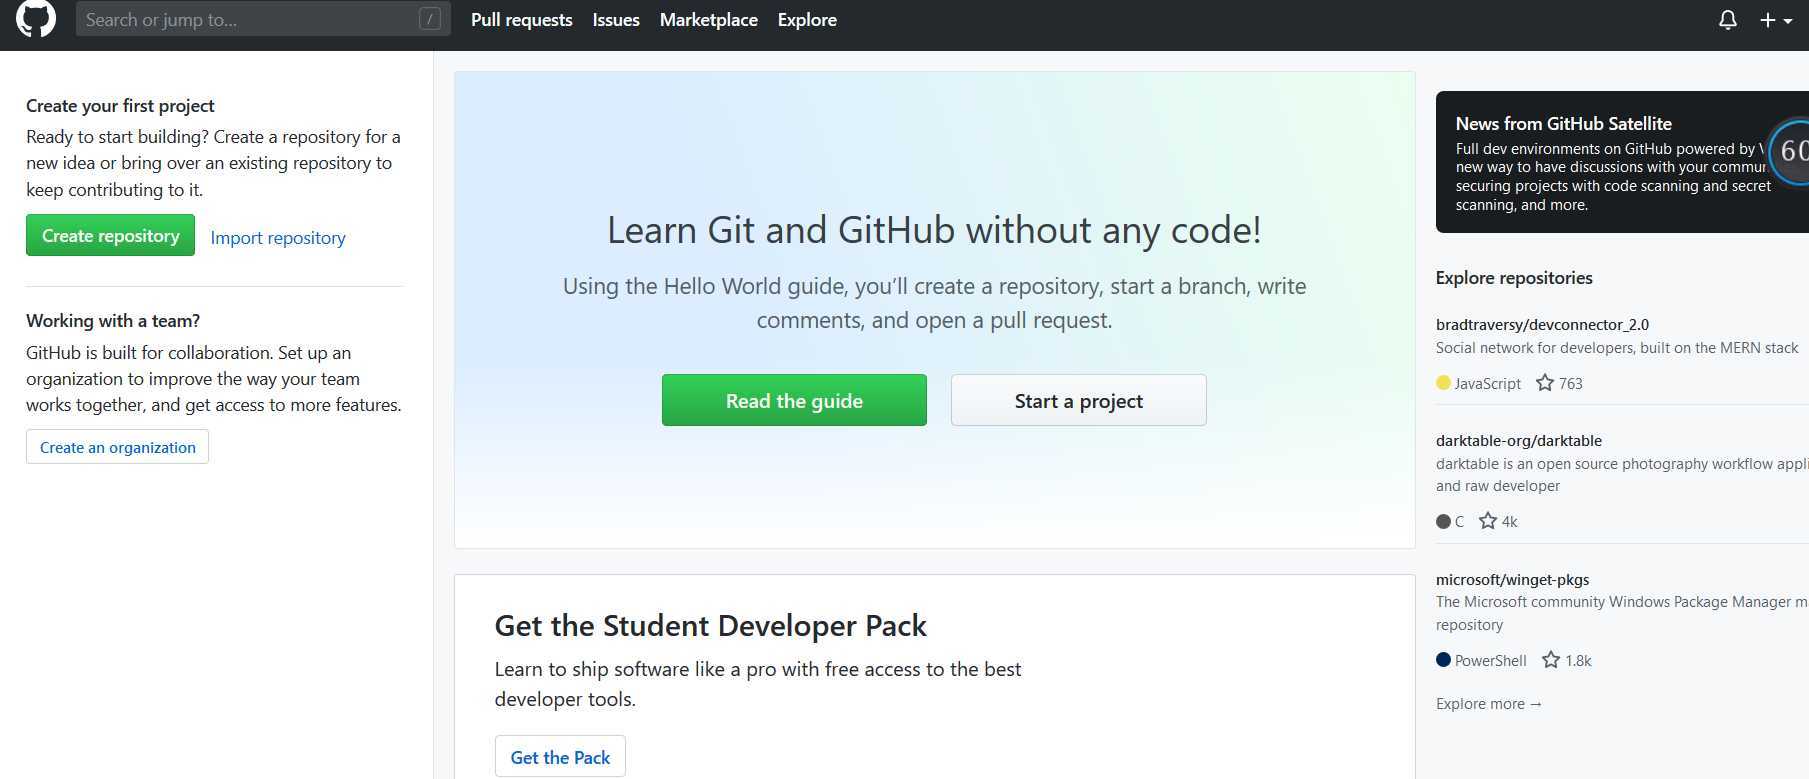Click the slash shortcut icon in search
1809x779 pixels.
pos(430,19)
